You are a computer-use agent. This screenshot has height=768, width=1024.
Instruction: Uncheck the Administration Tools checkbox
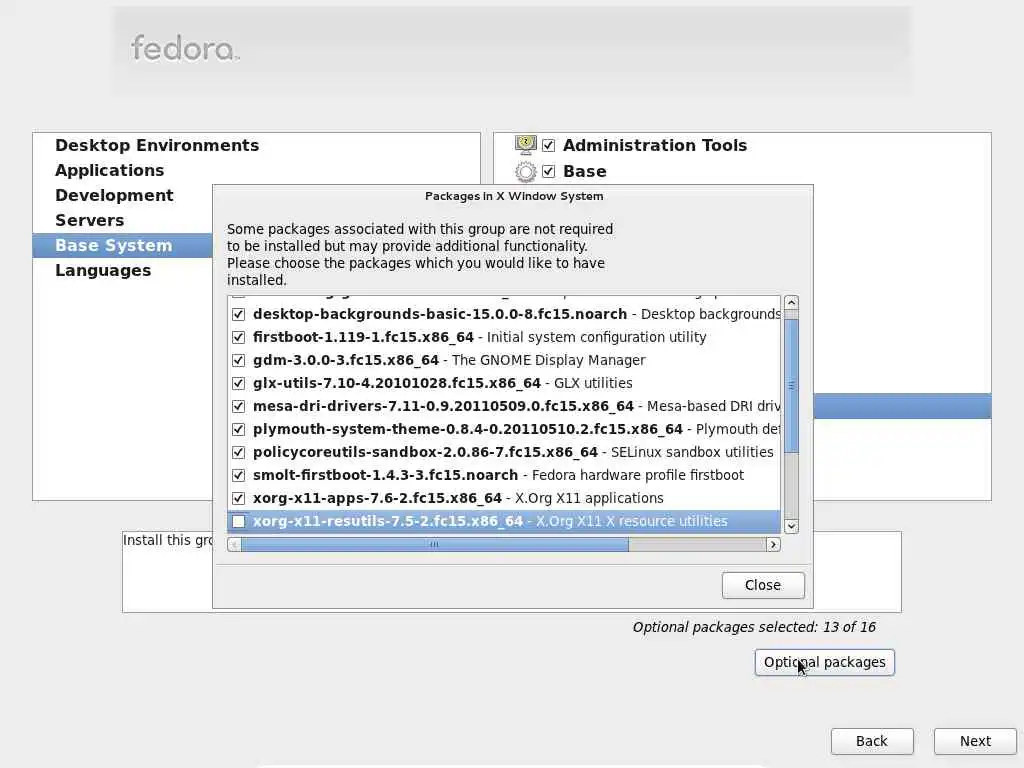(x=549, y=145)
